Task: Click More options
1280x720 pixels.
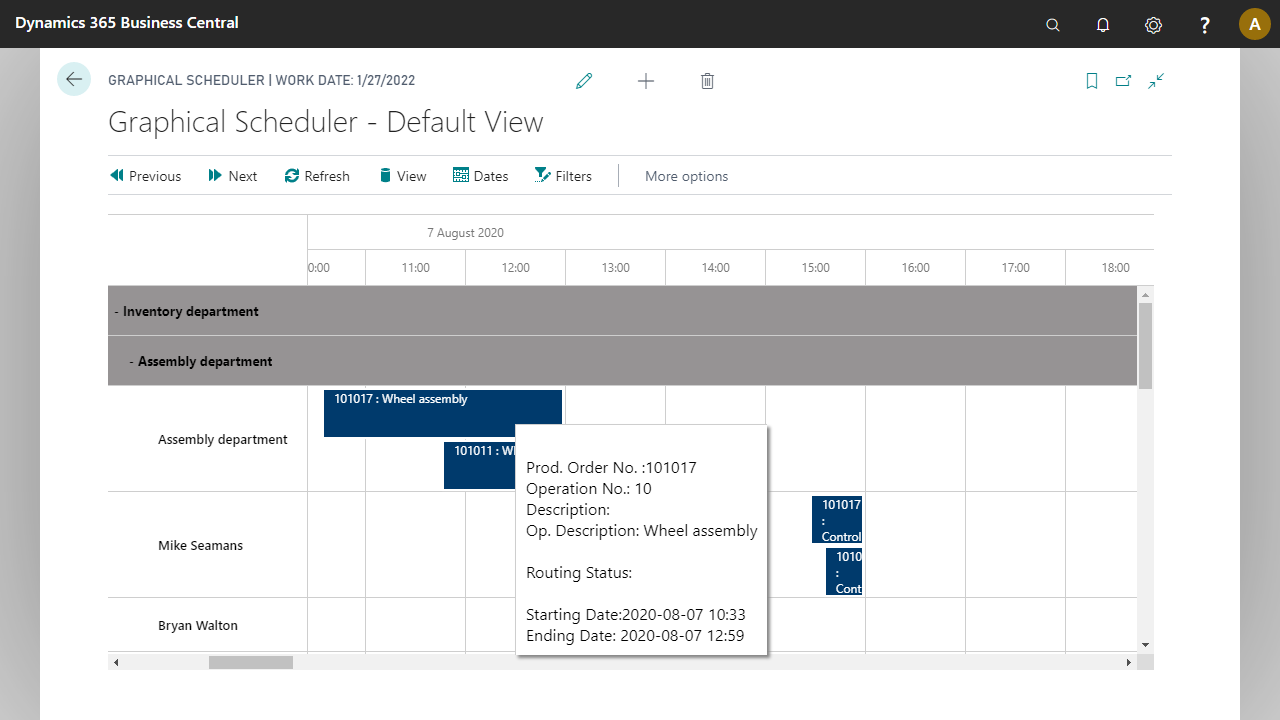Action: coord(686,176)
